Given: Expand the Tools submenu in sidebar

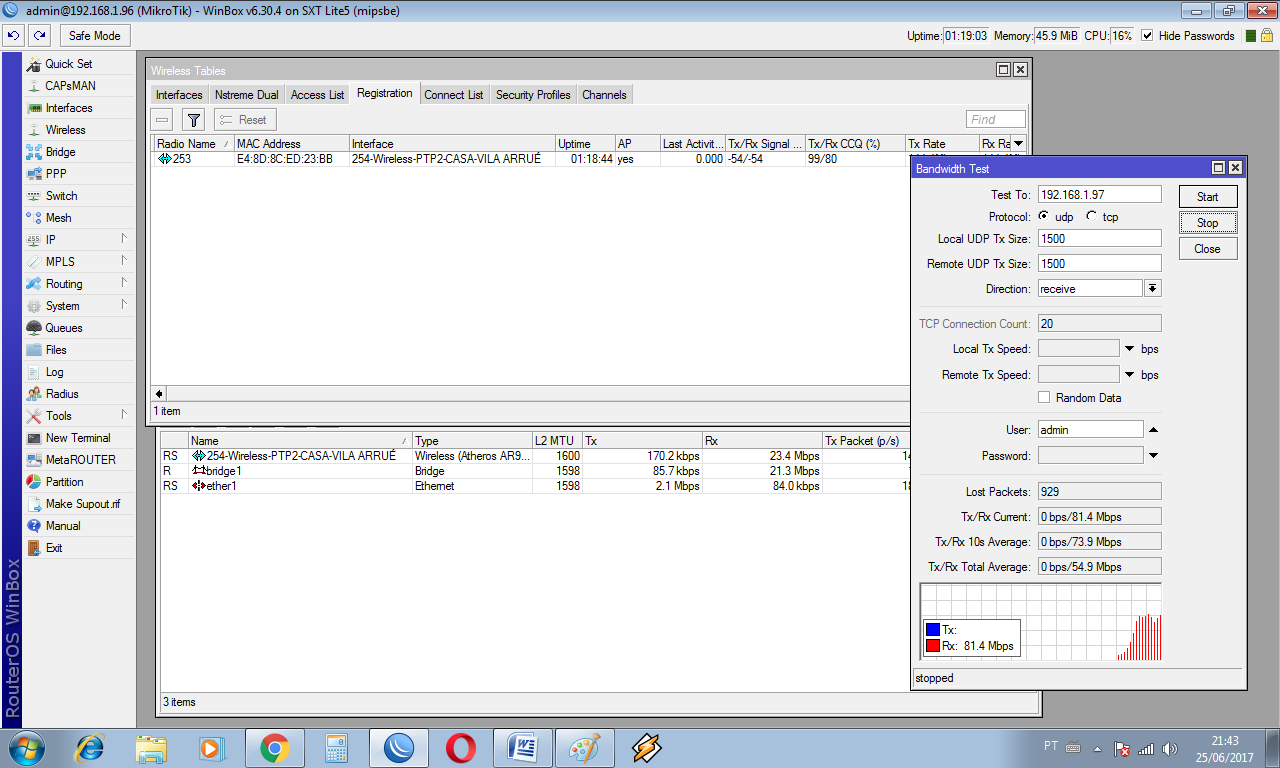Looking at the screenshot, I should pos(124,415).
